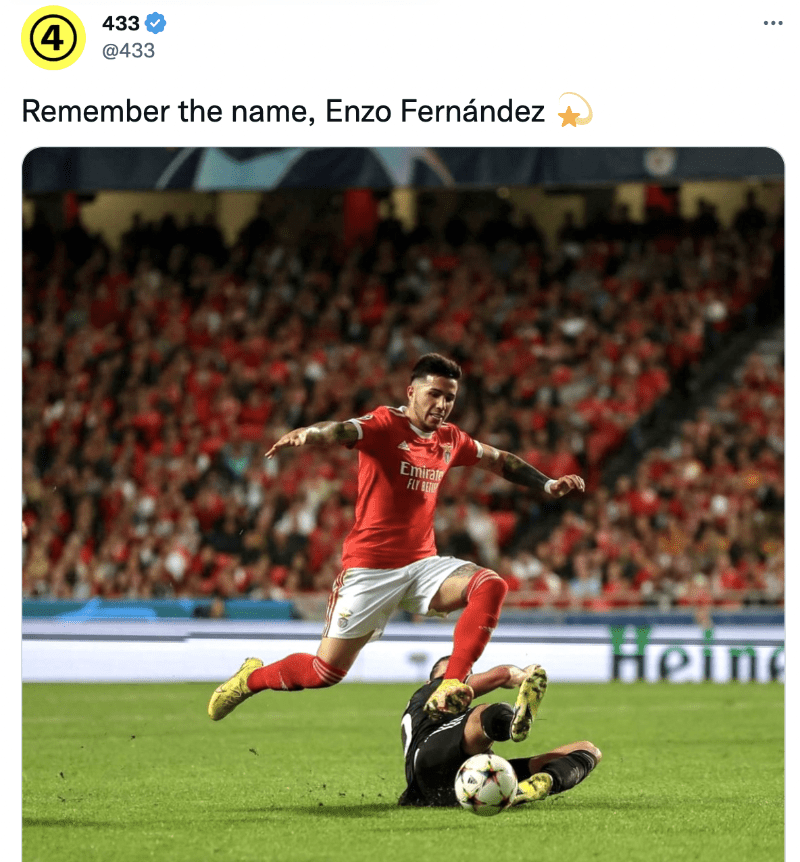Click the soccer ball in the photo

[485, 784]
